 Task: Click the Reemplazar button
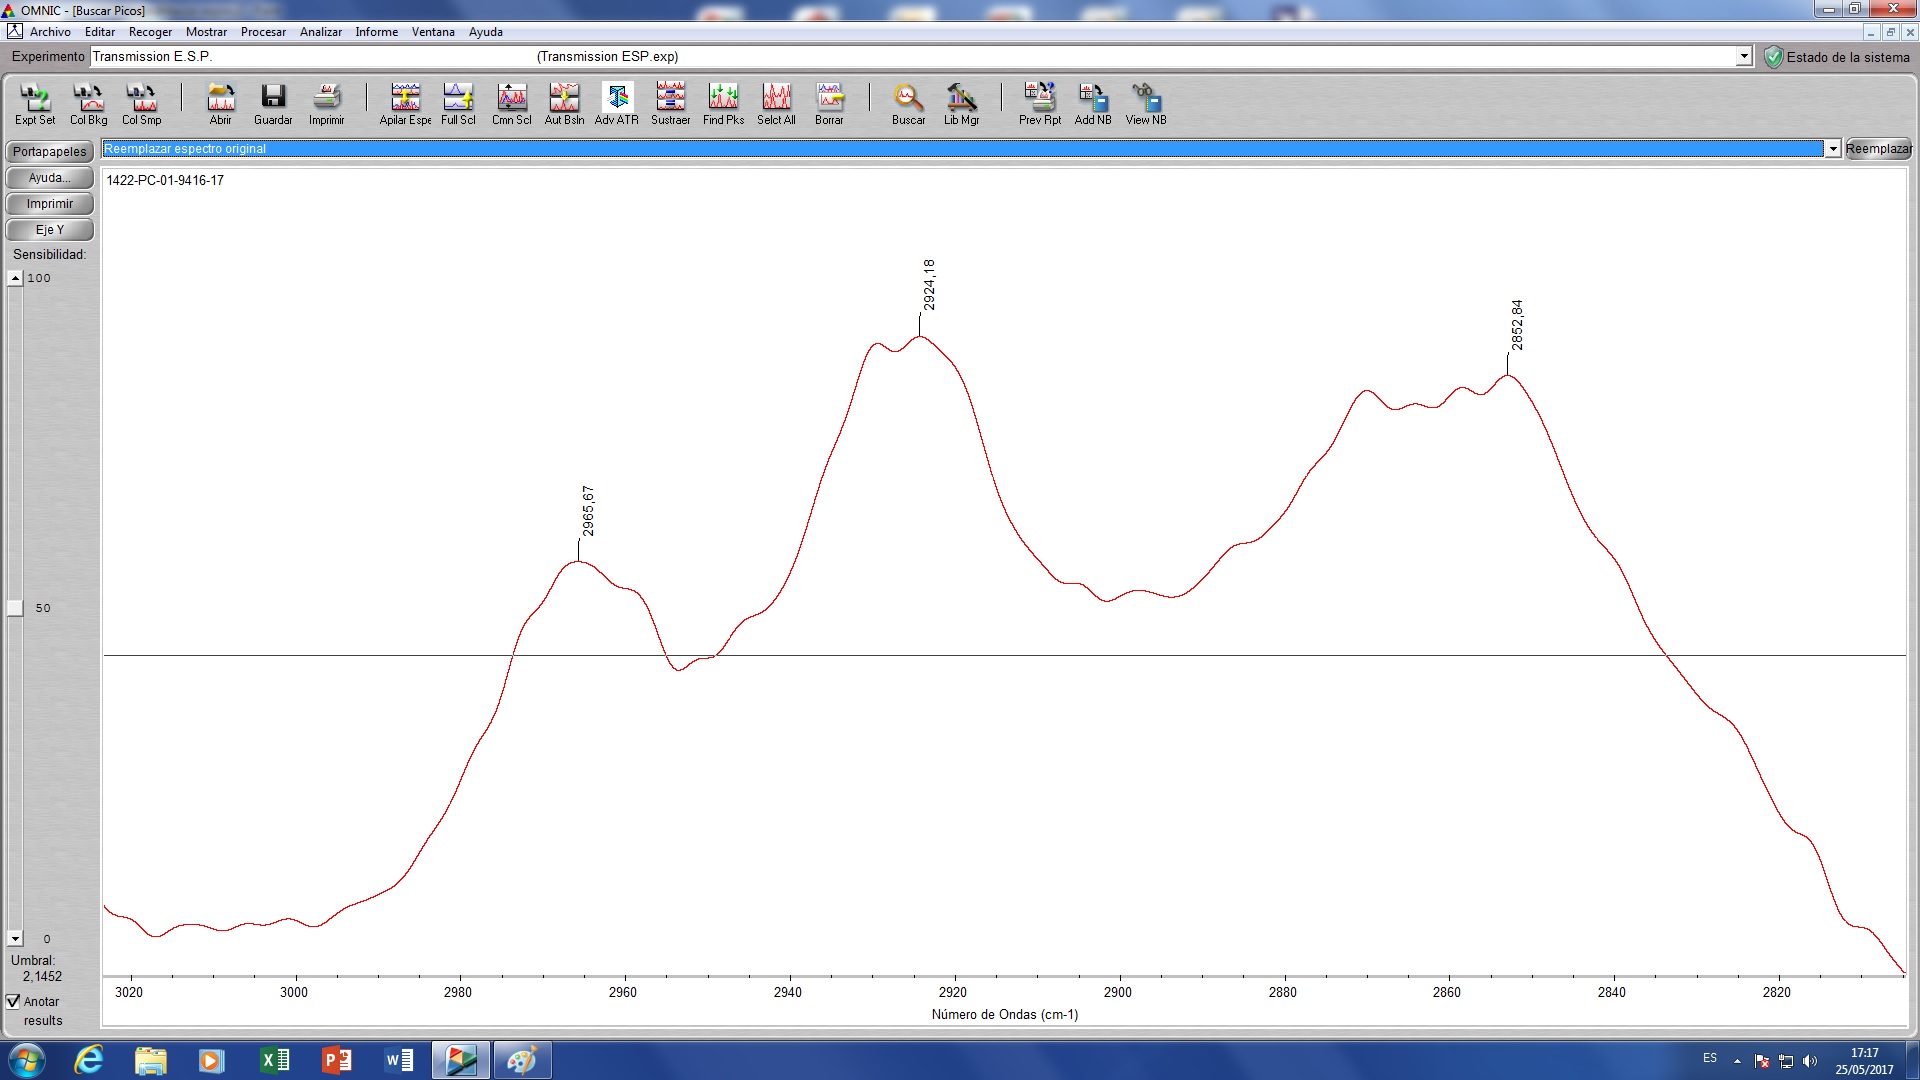click(1877, 149)
